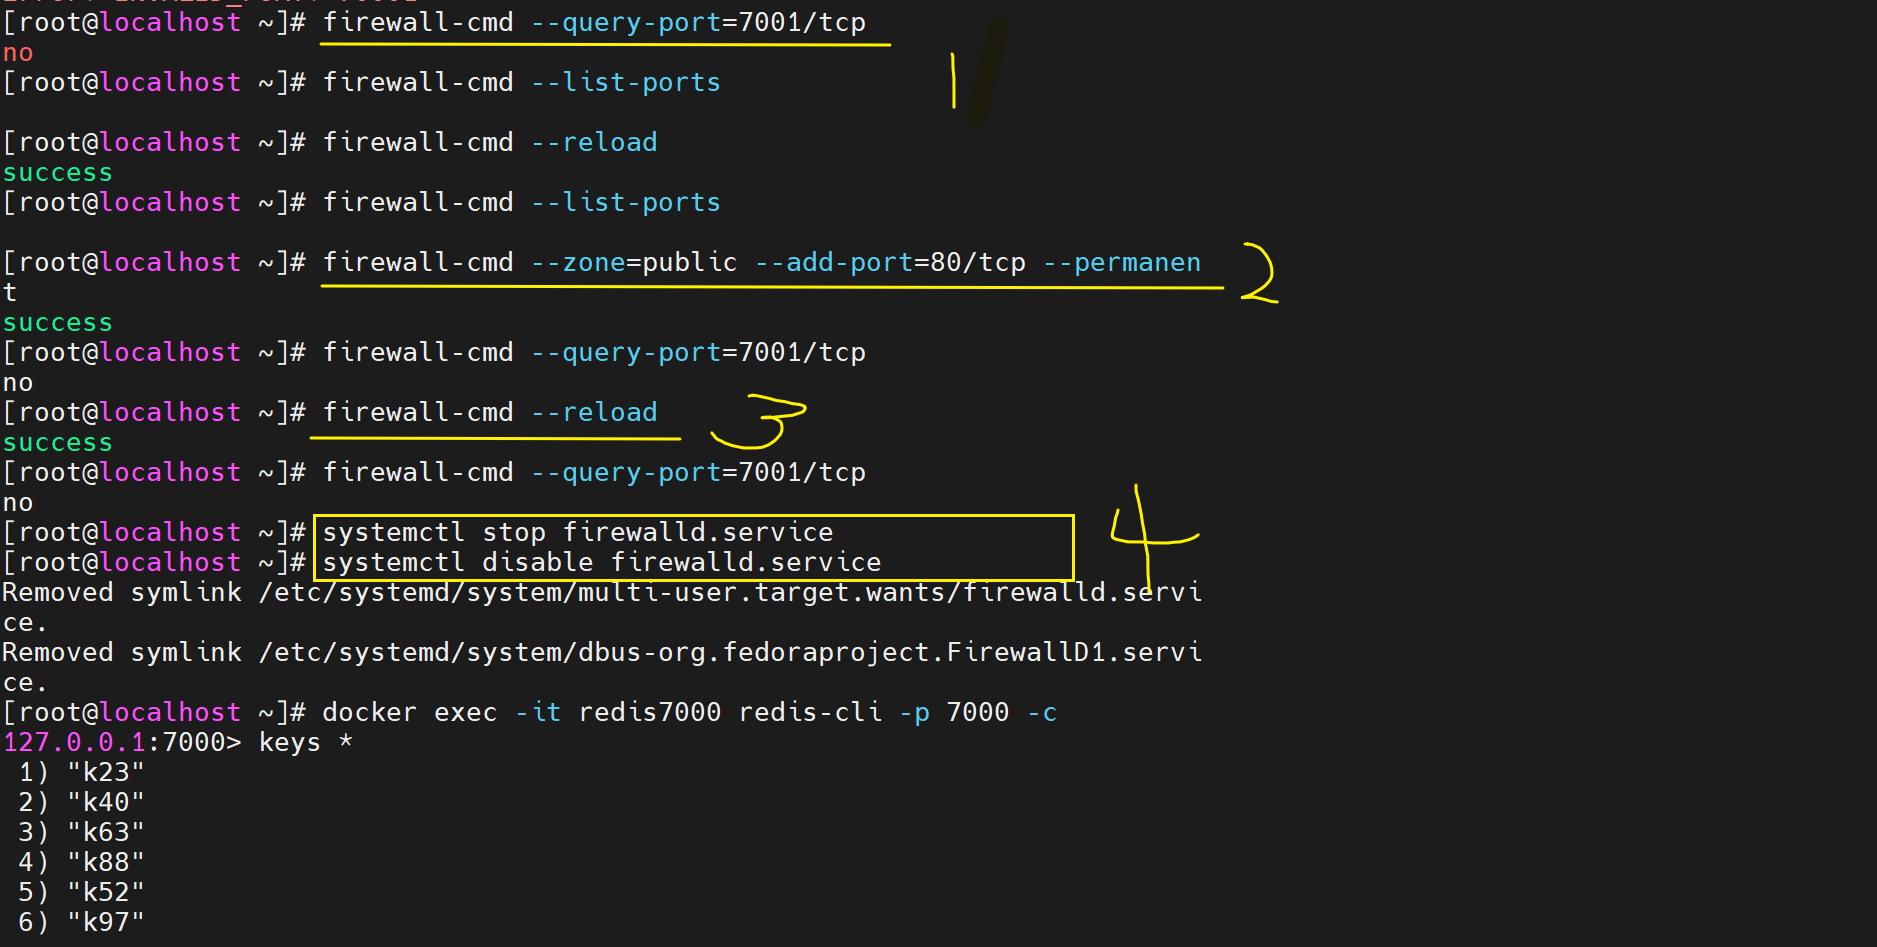Click the "redis7000" container name
The height and width of the screenshot is (947, 1877).
[x=650, y=713]
